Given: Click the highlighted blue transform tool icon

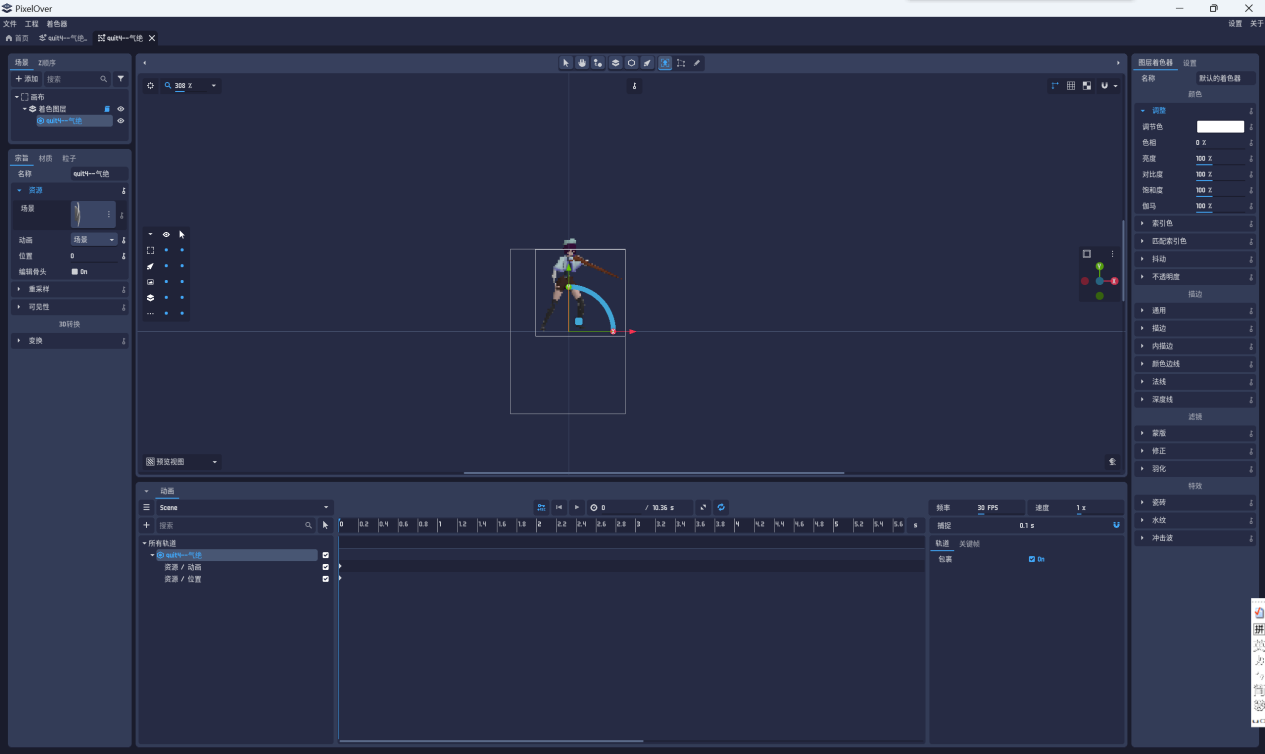Looking at the screenshot, I should click(665, 62).
